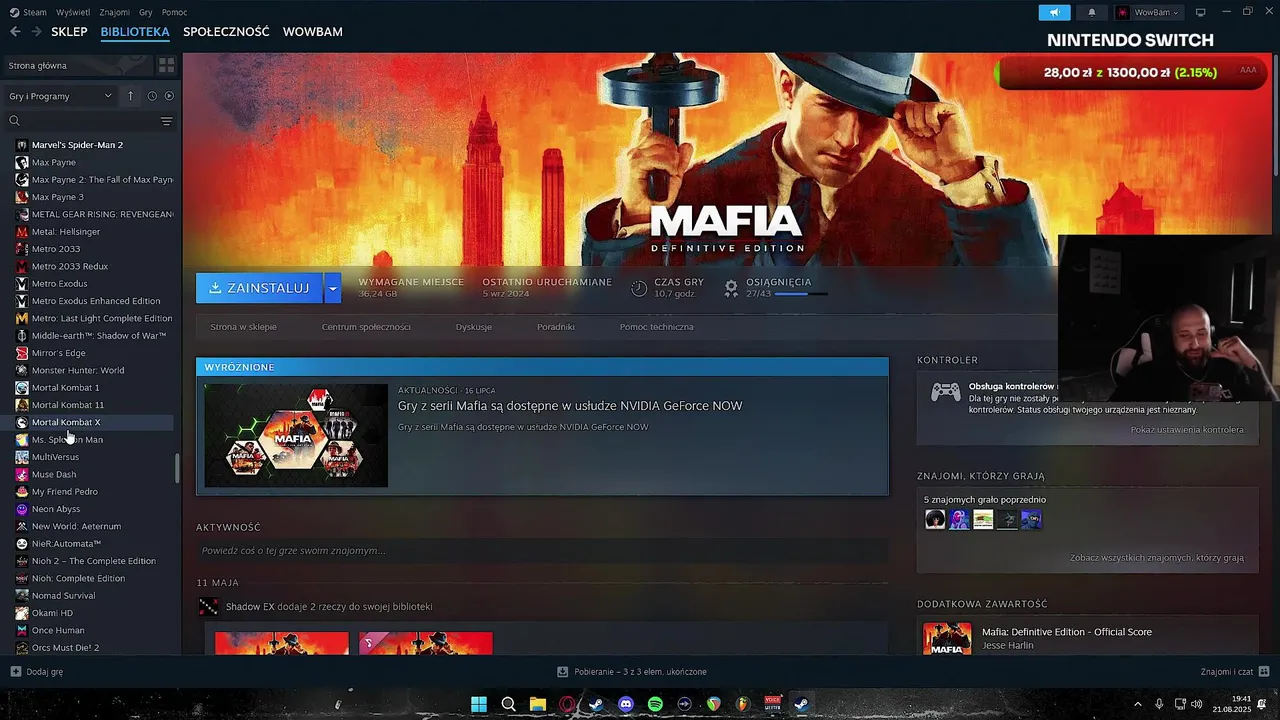Viewport: 1280px width, 720px height.
Task: Click the controller gamepad icon
Action: coord(945,392)
